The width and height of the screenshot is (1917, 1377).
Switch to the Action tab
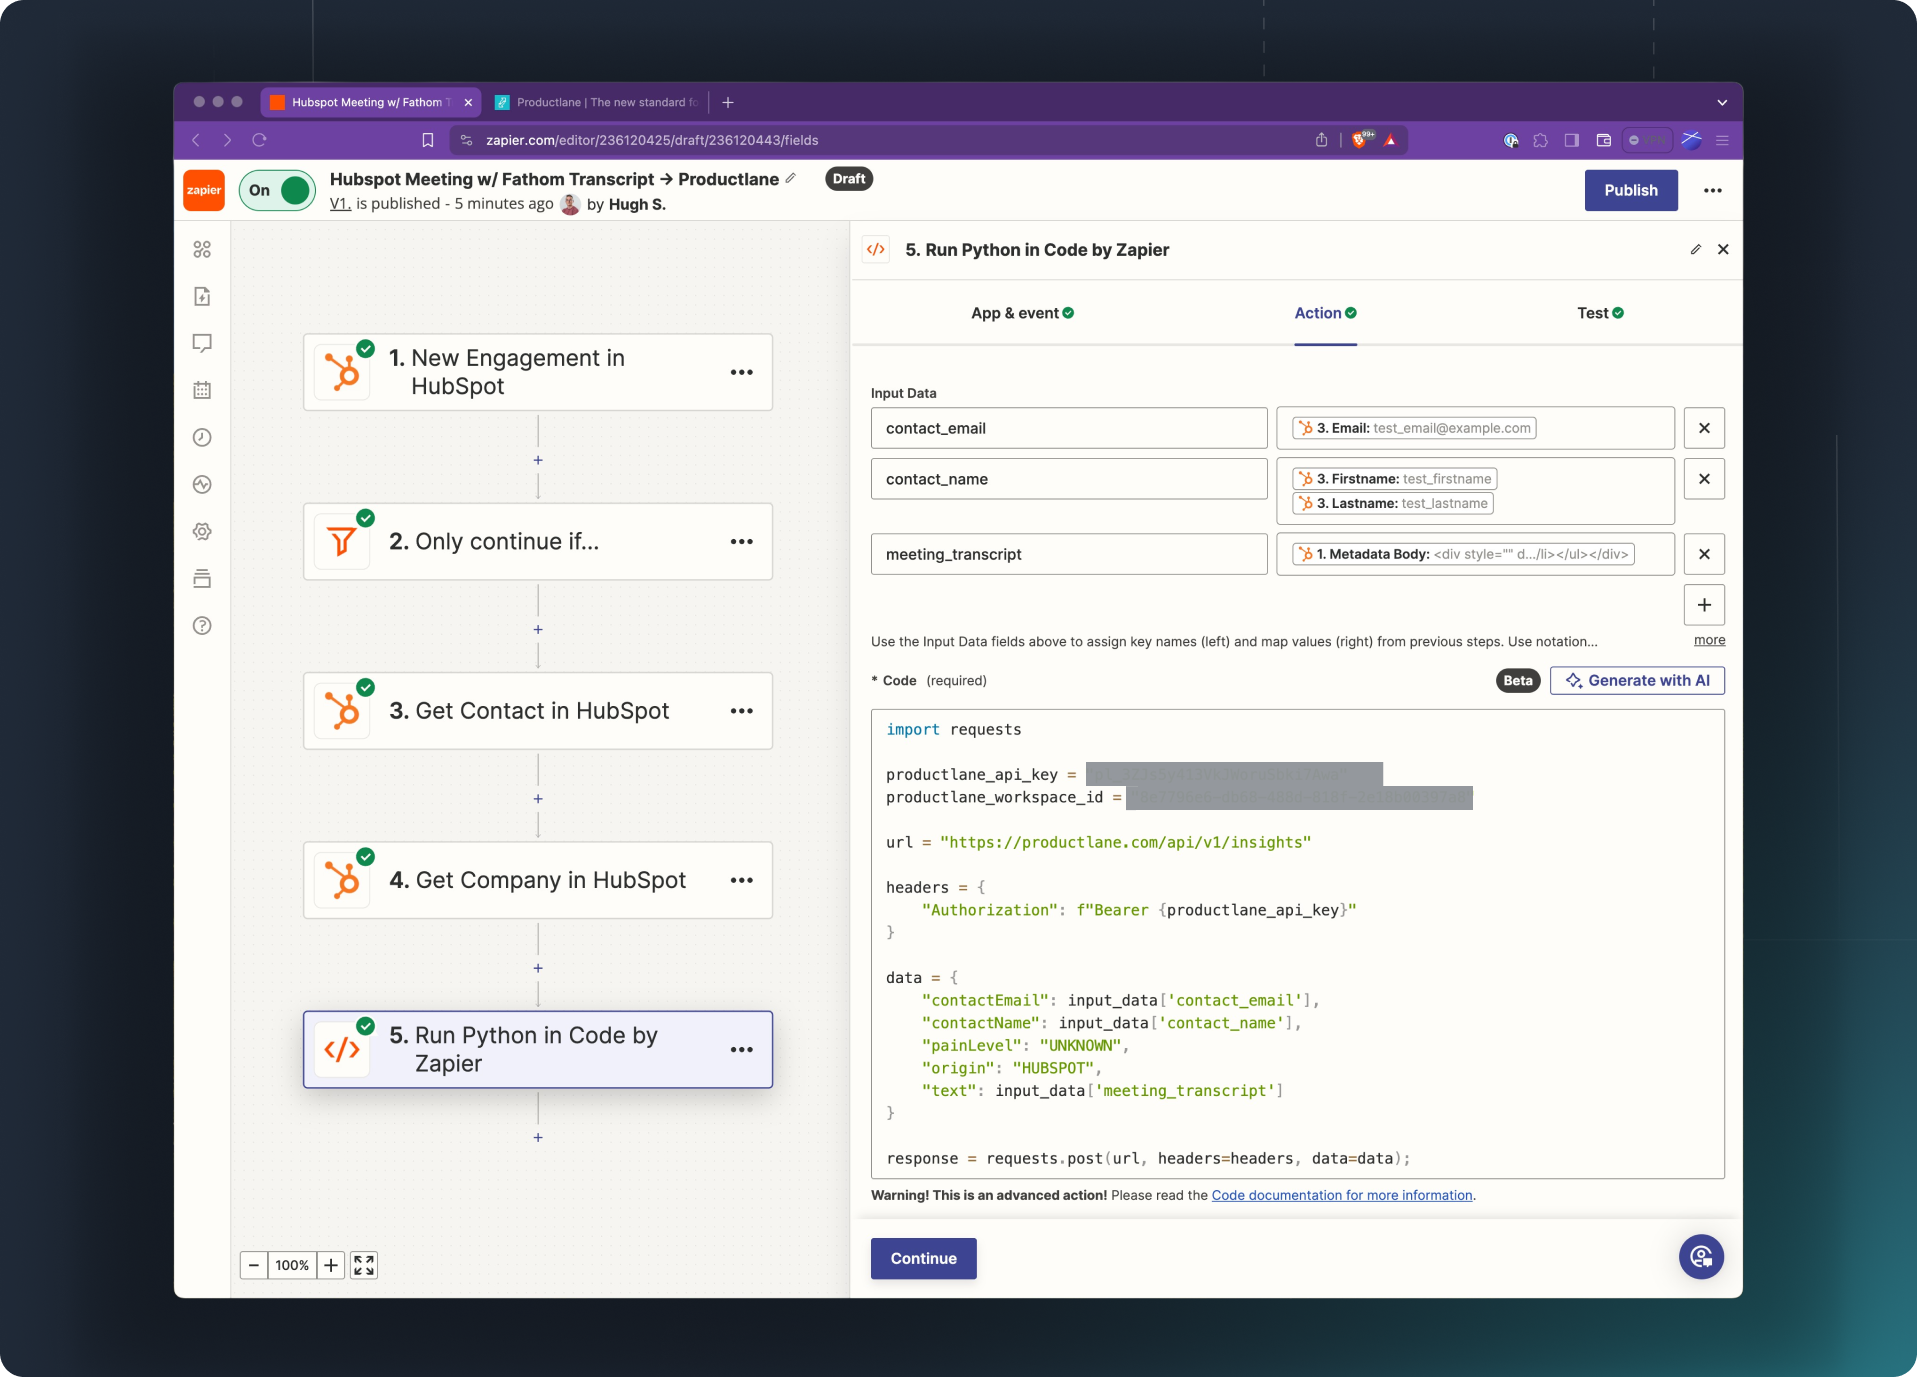[x=1325, y=313]
